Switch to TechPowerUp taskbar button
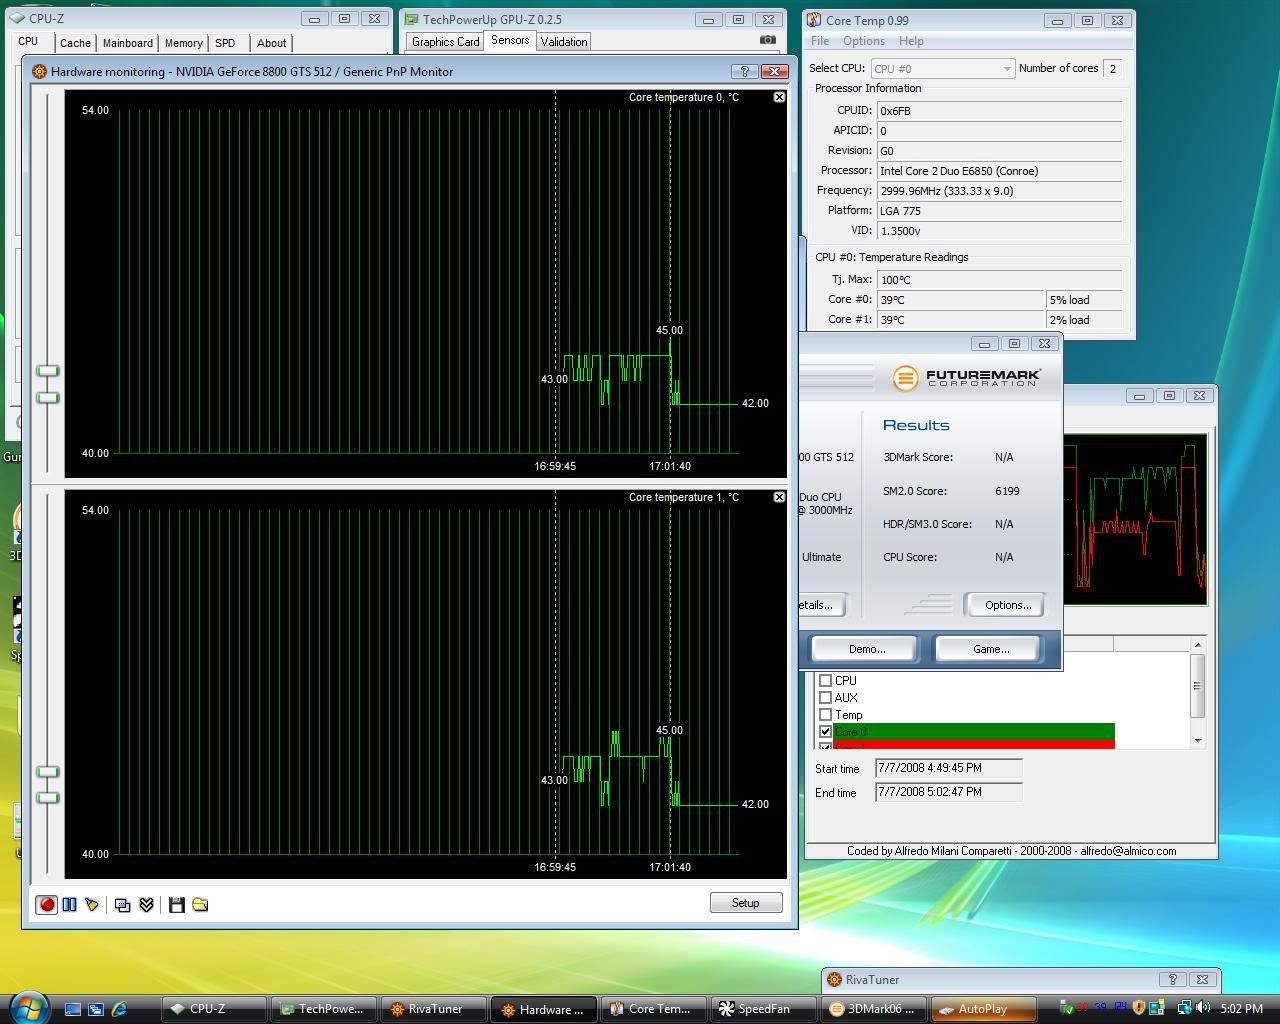Screen dimensions: 1280x1024 [x=324, y=1009]
